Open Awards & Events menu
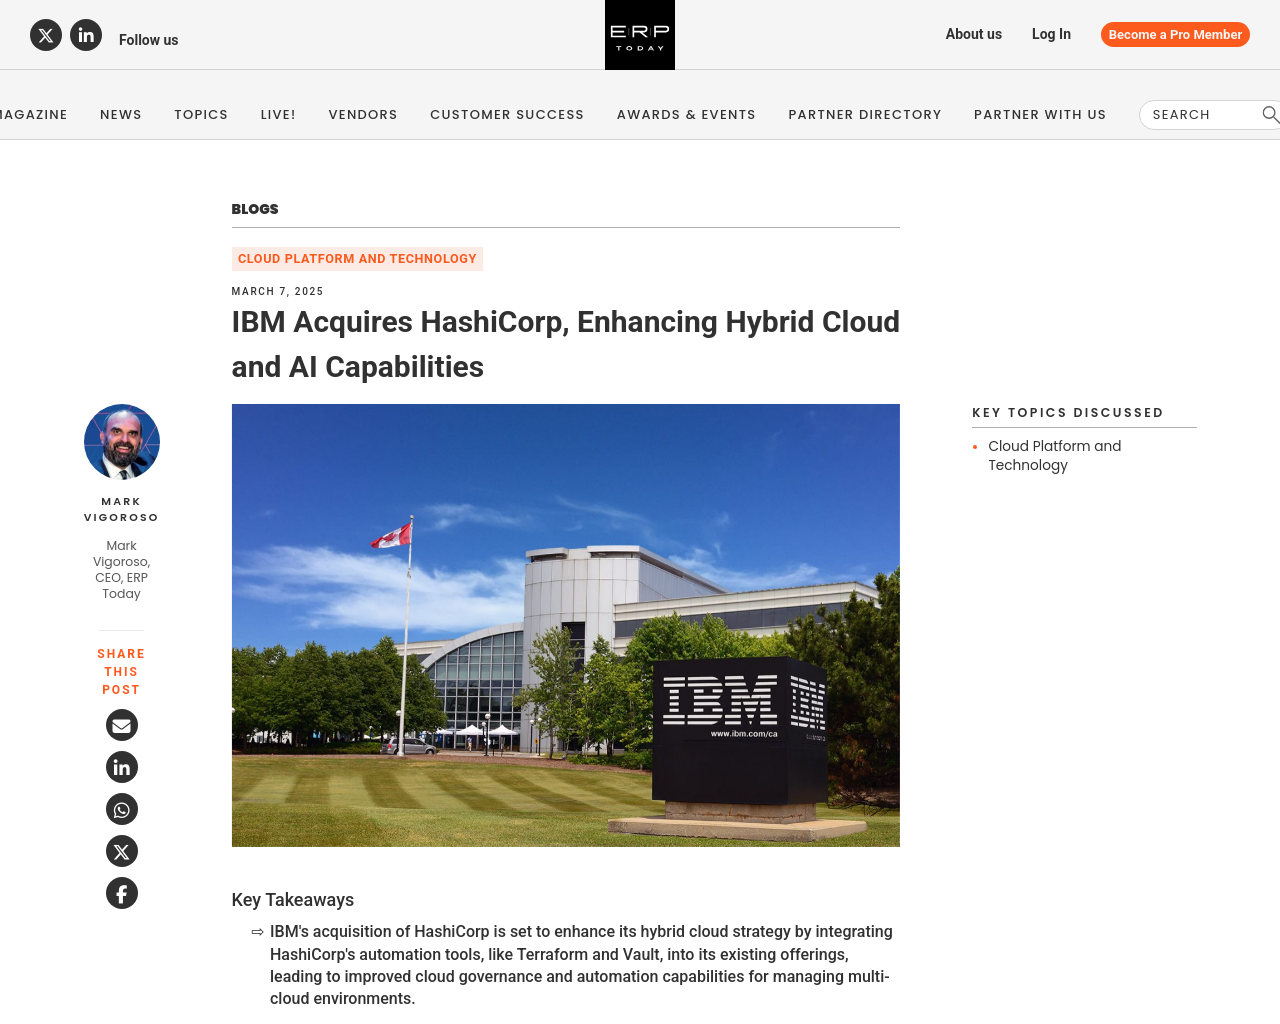Screen dimensions: 1280x1024 click(686, 115)
